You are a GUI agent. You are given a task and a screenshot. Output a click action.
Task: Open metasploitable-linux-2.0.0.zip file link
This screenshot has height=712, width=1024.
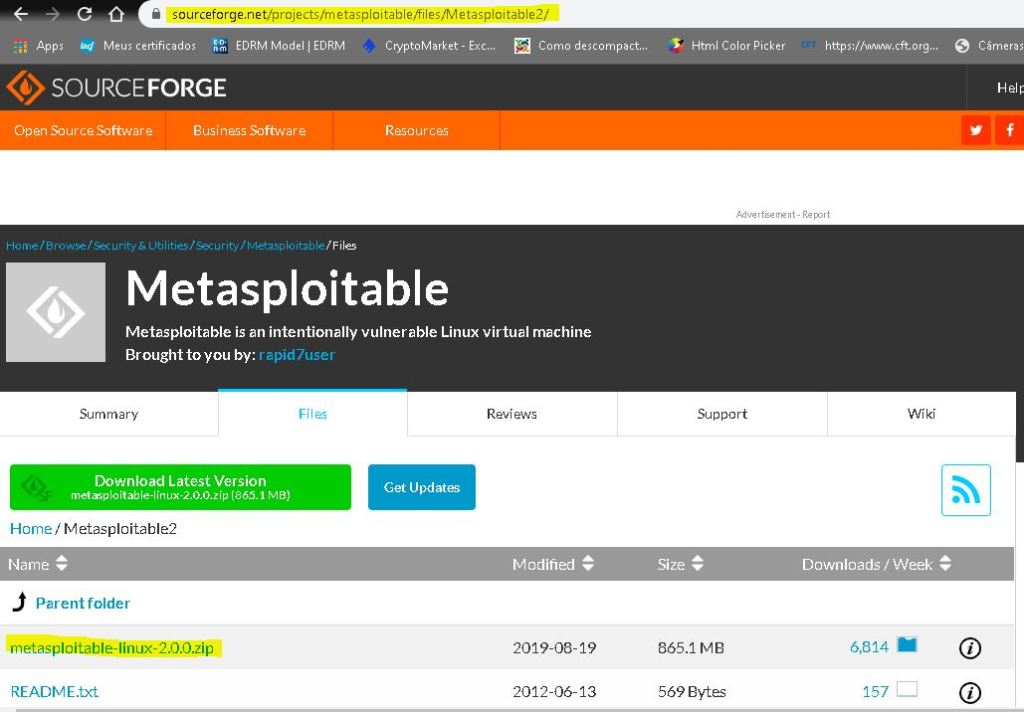(x=112, y=647)
